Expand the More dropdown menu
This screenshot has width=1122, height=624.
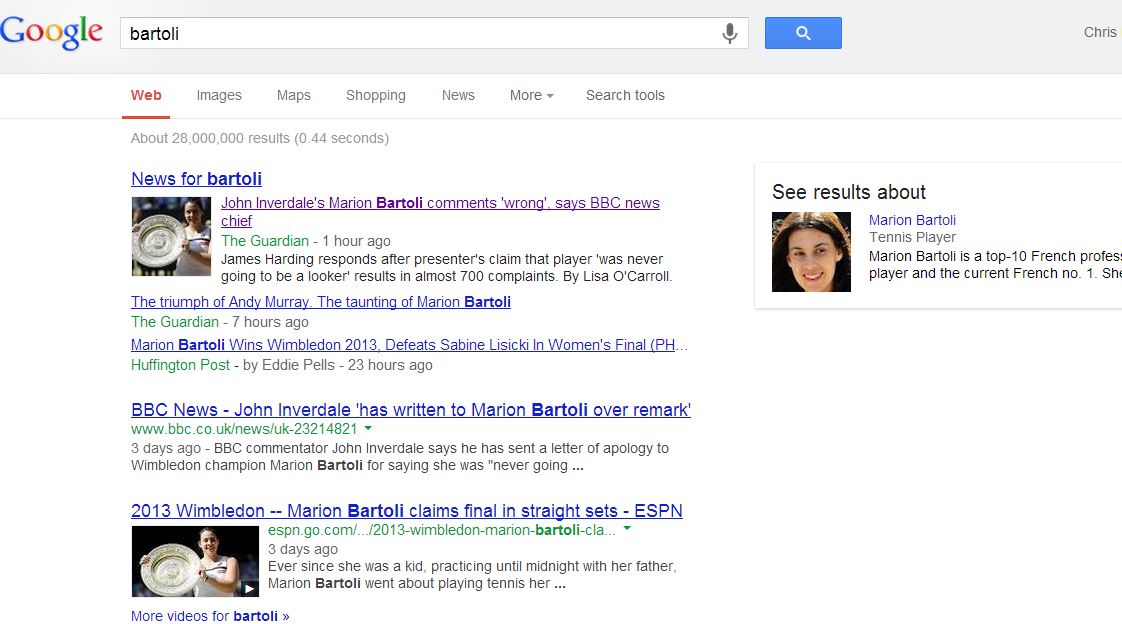click(x=532, y=95)
